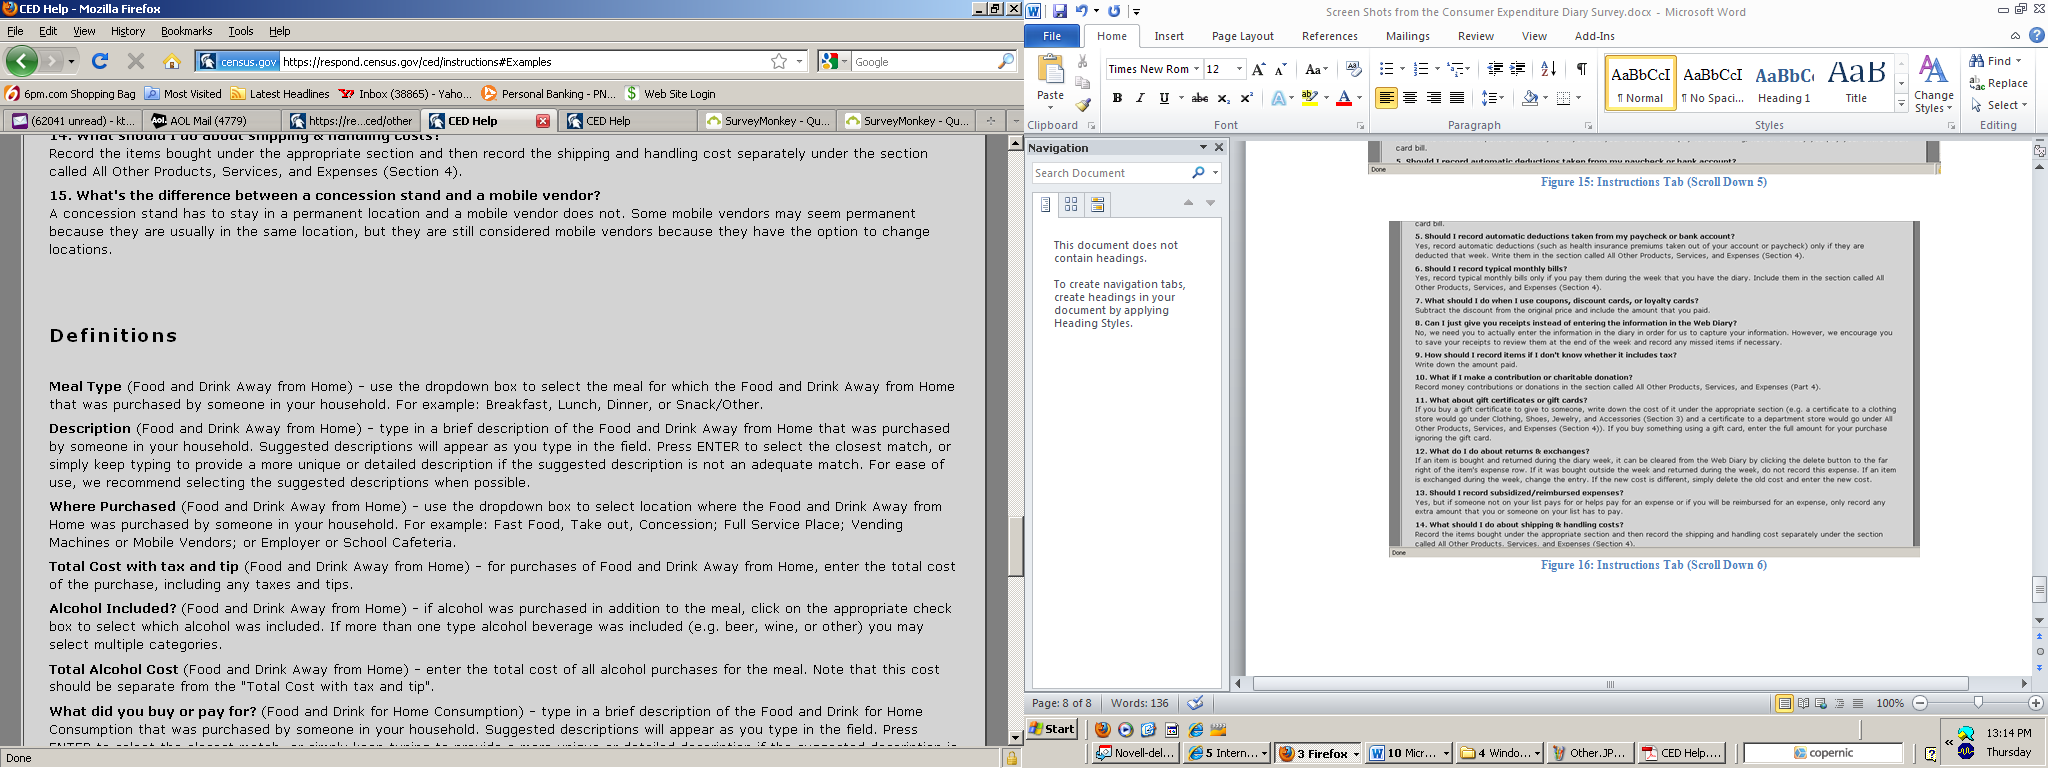Viewport: 2048px width, 768px height.
Task: Center the paragraph text in Word
Action: [x=1410, y=98]
